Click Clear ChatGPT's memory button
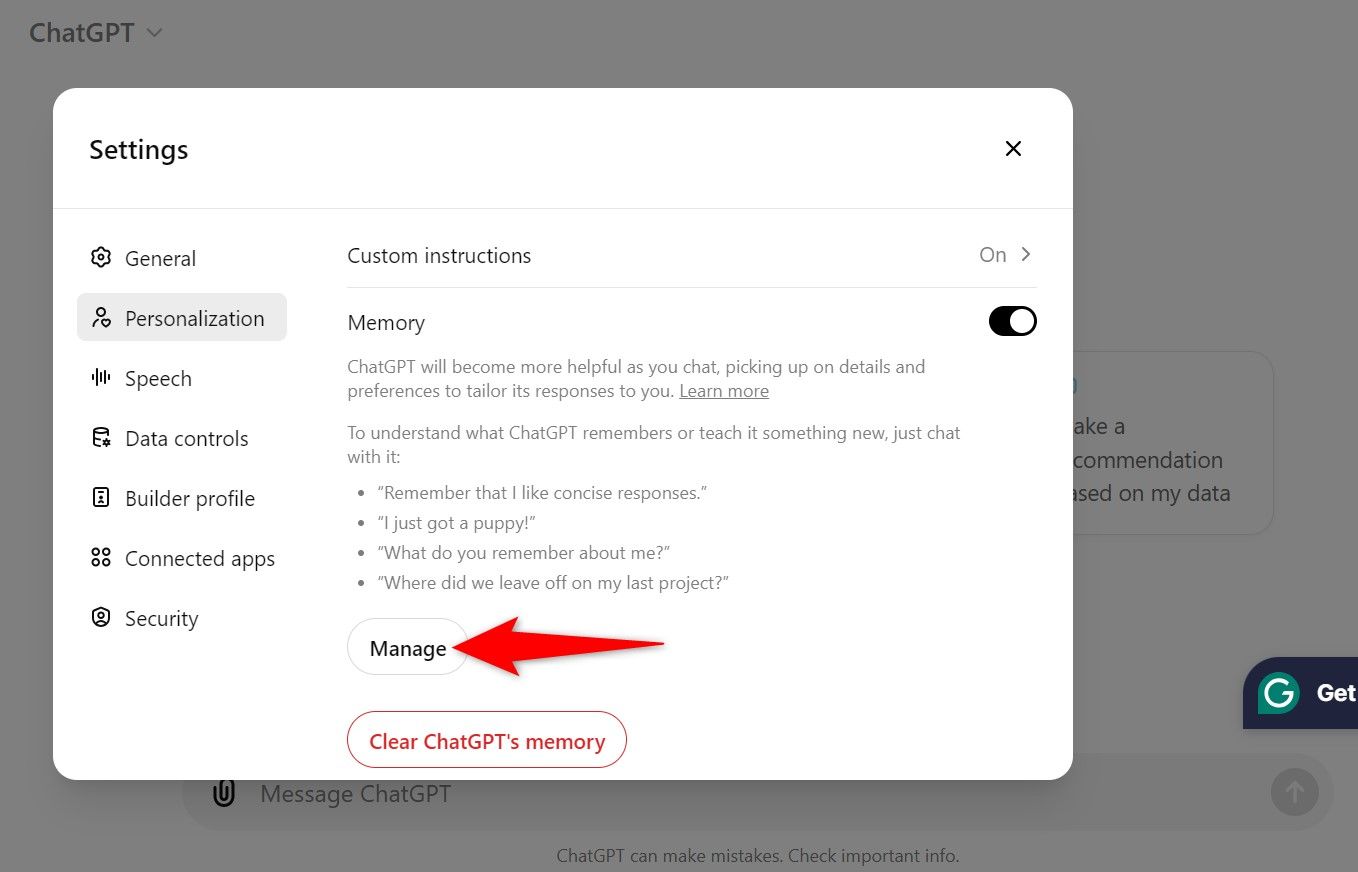 tap(487, 741)
